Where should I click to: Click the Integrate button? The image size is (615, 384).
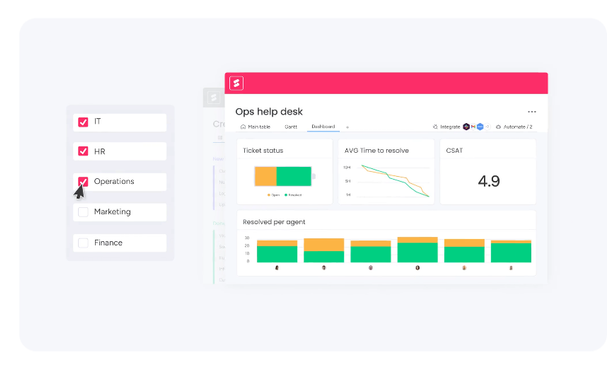coord(447,127)
